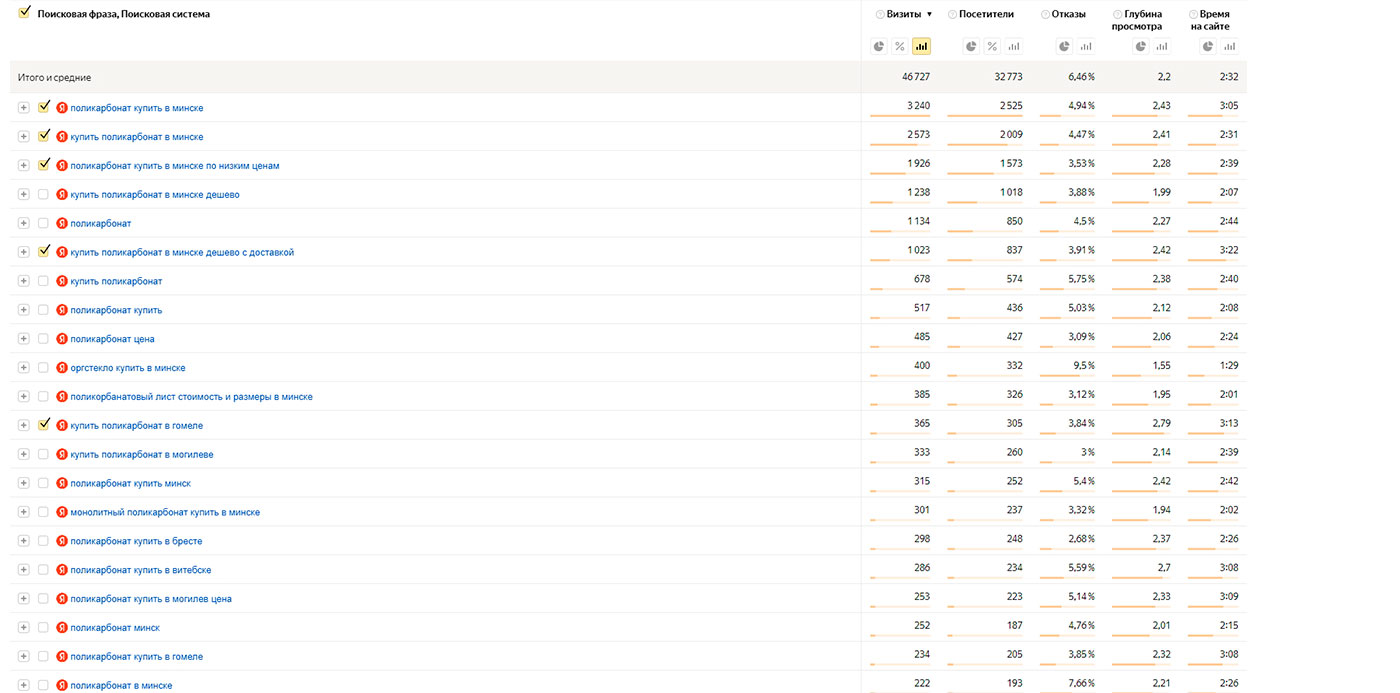Open 'купить поликарбонат в гомеле' link
This screenshot has height=693, width=1400.
pos(136,426)
